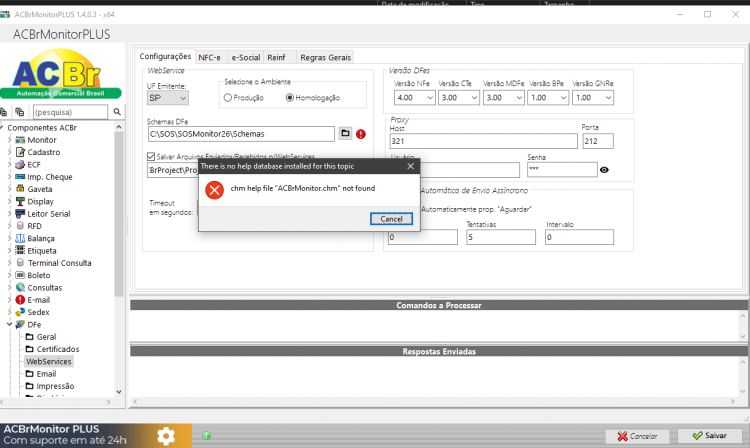Click Cancel in help error dialog
Screen dimensions: 750x448
[x=391, y=219]
